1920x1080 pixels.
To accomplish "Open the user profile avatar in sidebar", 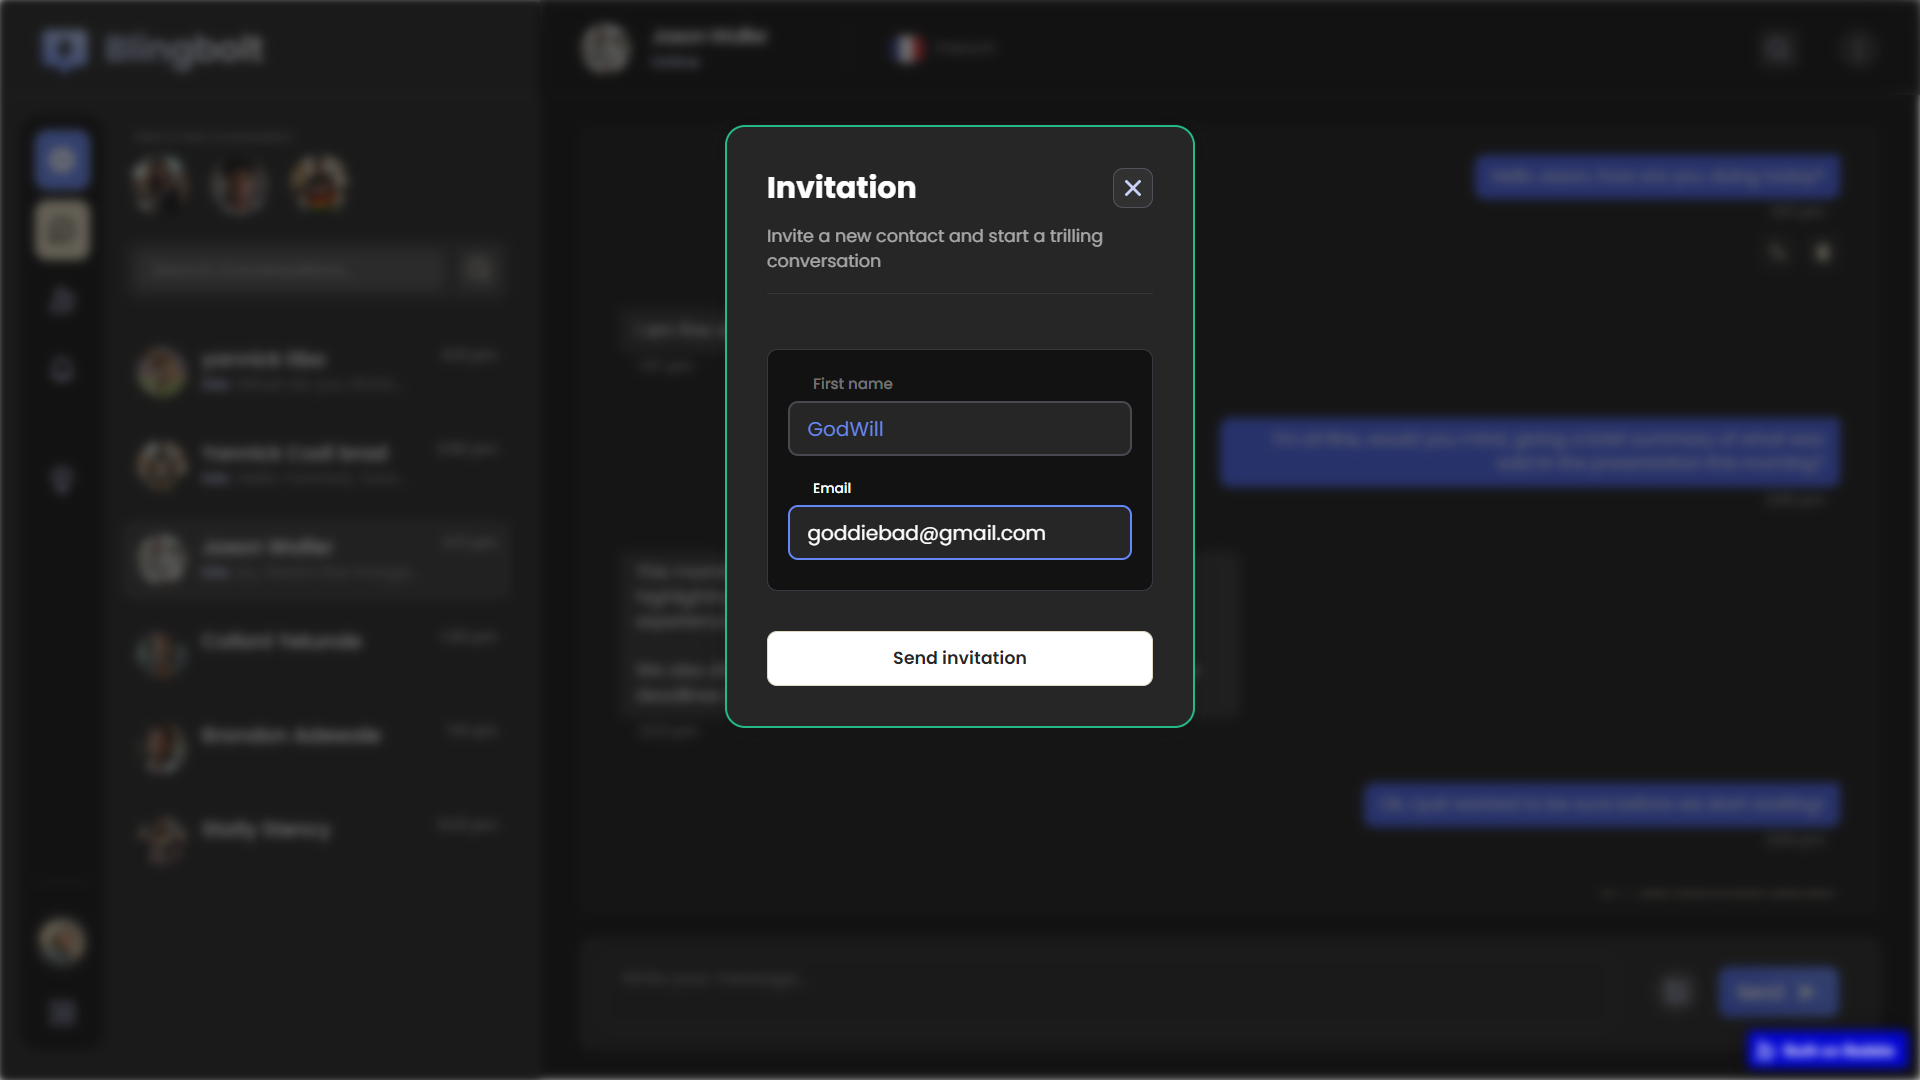I will (62, 941).
